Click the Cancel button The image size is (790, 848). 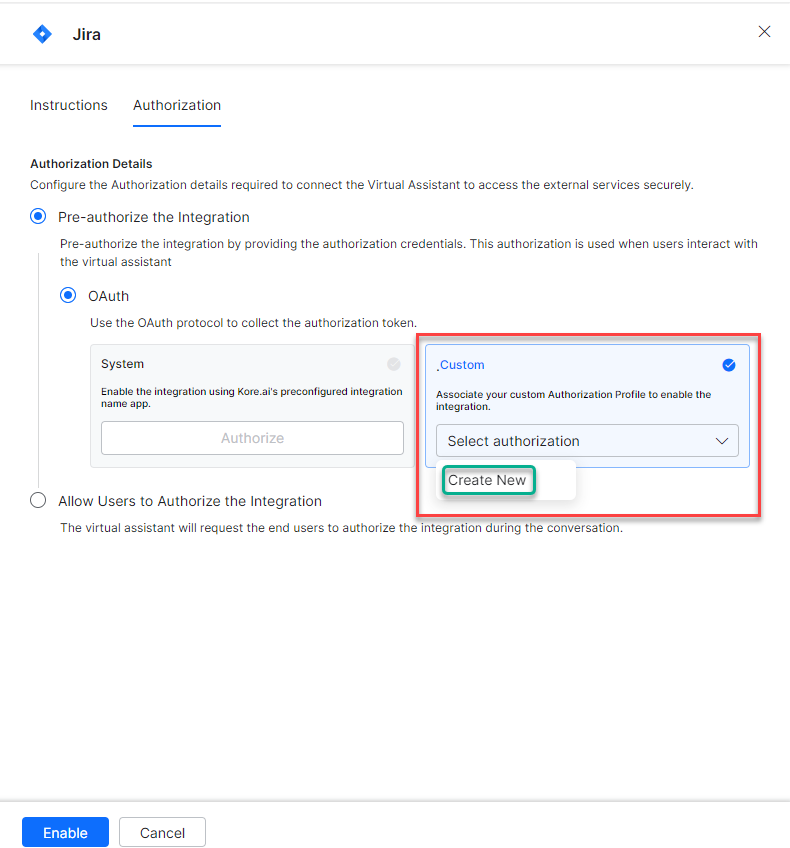162,833
